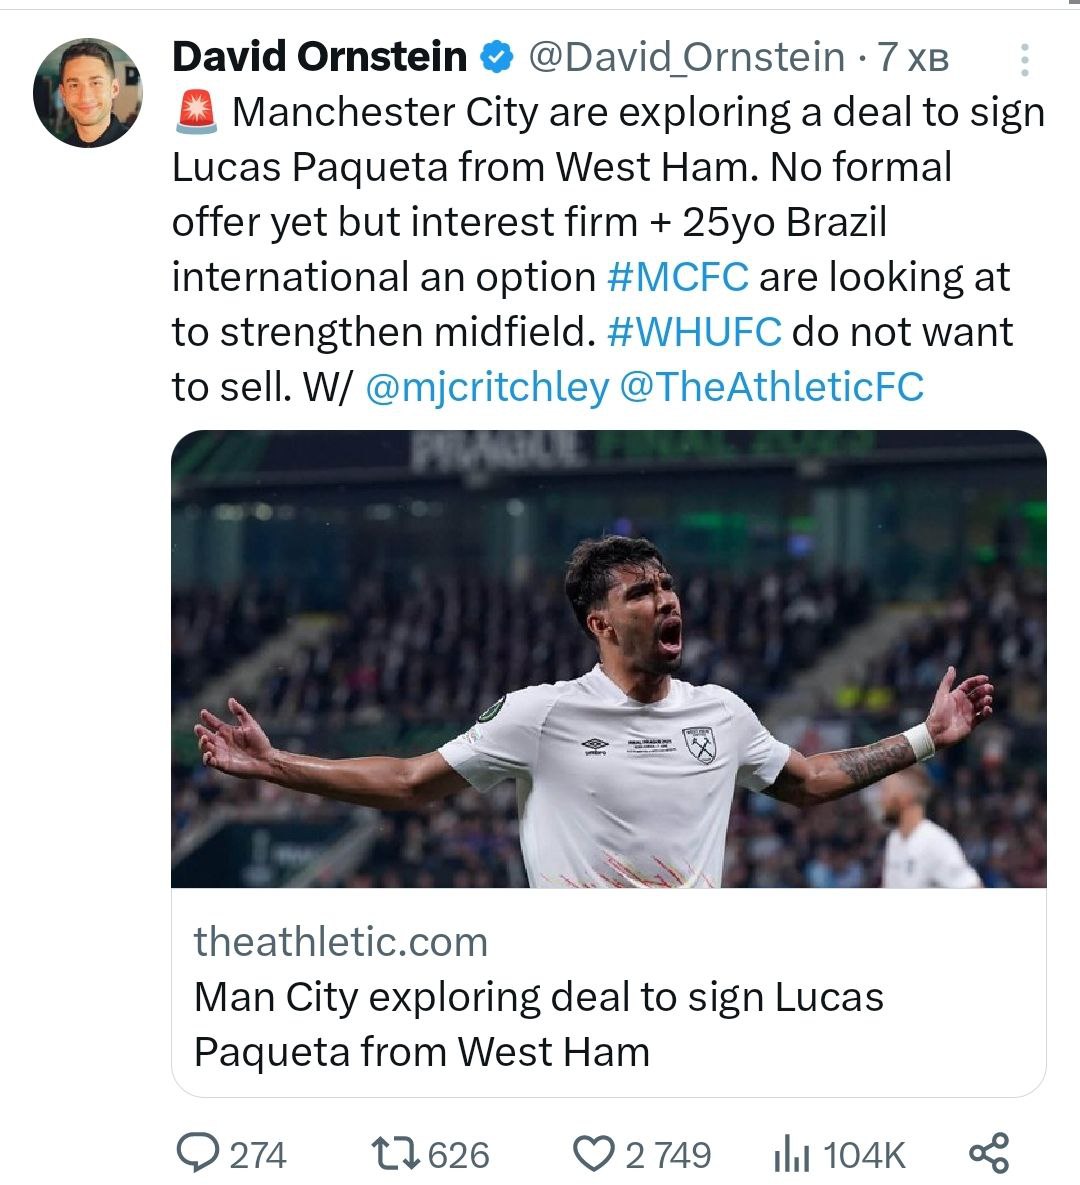Open the 'Man City exploring deal' headline
Viewport: 1080px width, 1185px height.
click(x=538, y=1024)
